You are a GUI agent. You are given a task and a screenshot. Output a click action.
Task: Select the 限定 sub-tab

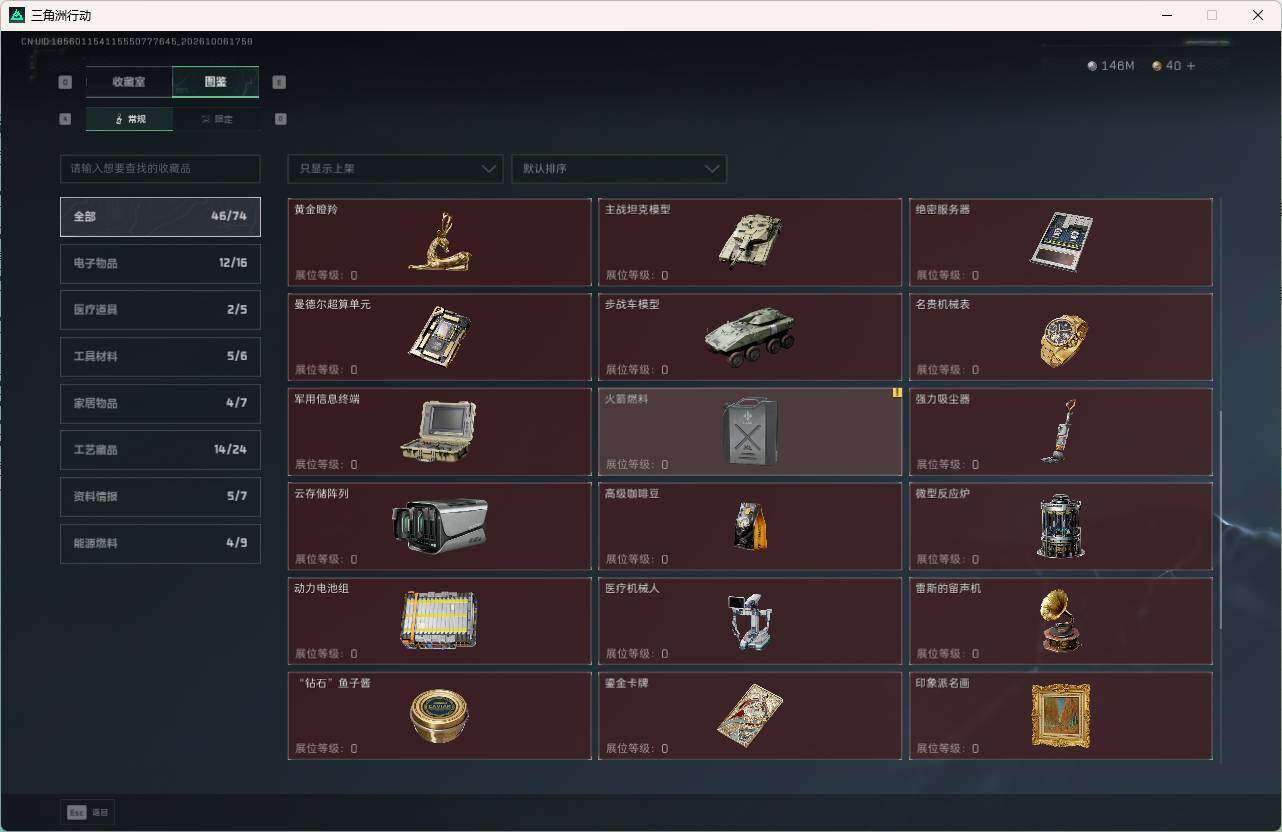coord(216,119)
